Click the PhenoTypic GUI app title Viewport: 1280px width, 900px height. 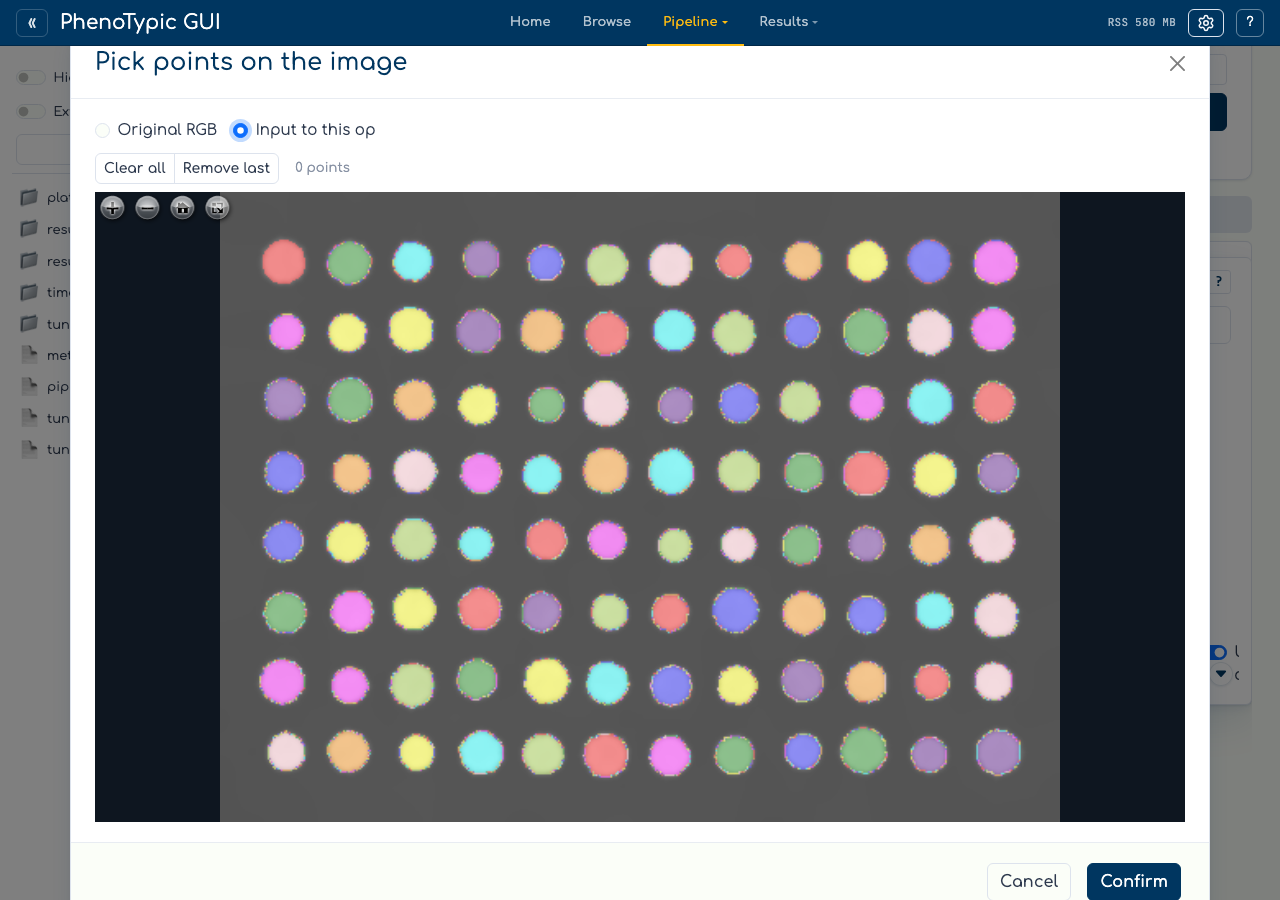pos(140,22)
